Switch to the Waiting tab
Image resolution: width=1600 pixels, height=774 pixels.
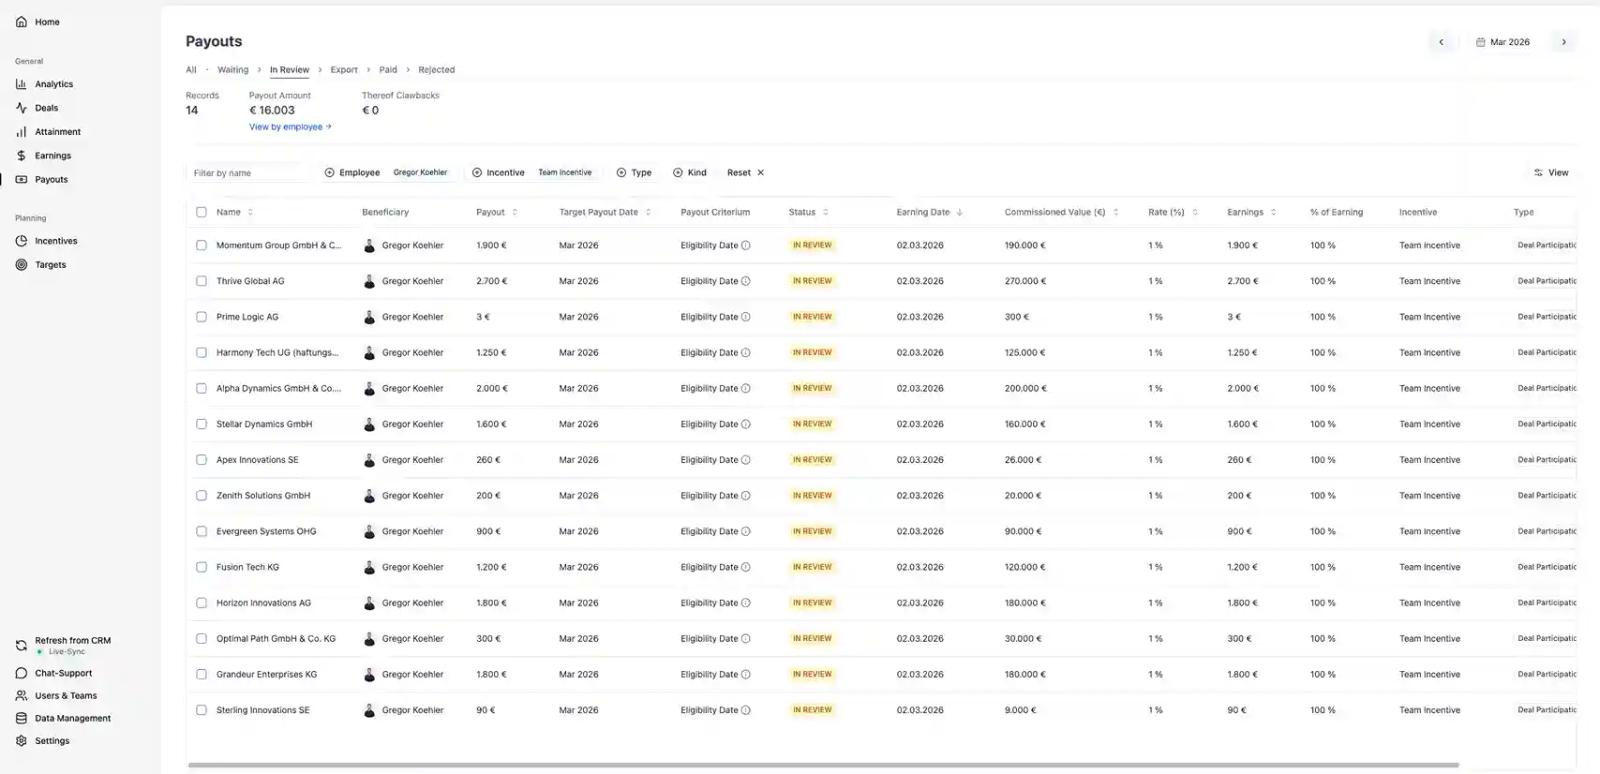click(233, 70)
